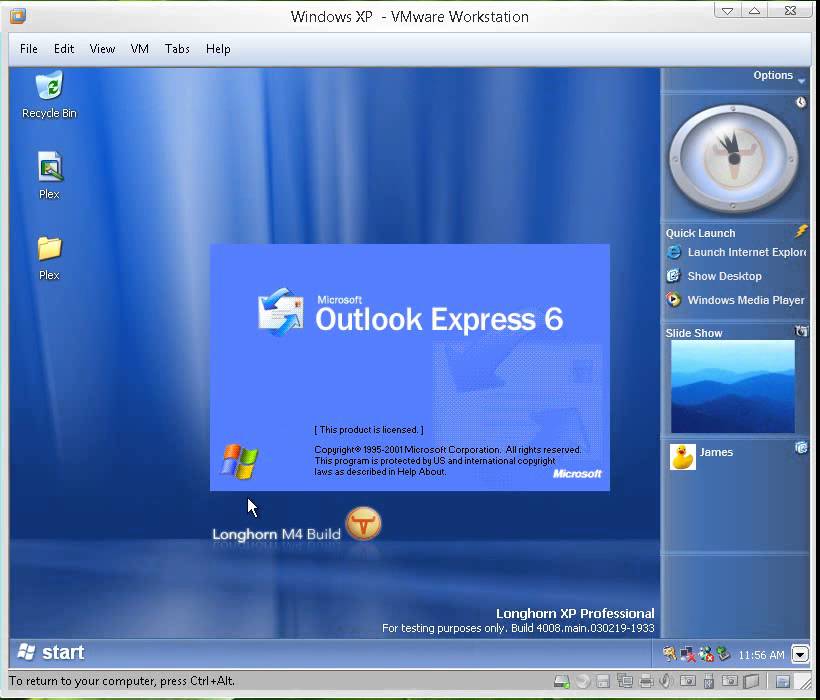Viewport: 820px width, 700px height.
Task: Click the Slide Show tile header
Action: [693, 333]
